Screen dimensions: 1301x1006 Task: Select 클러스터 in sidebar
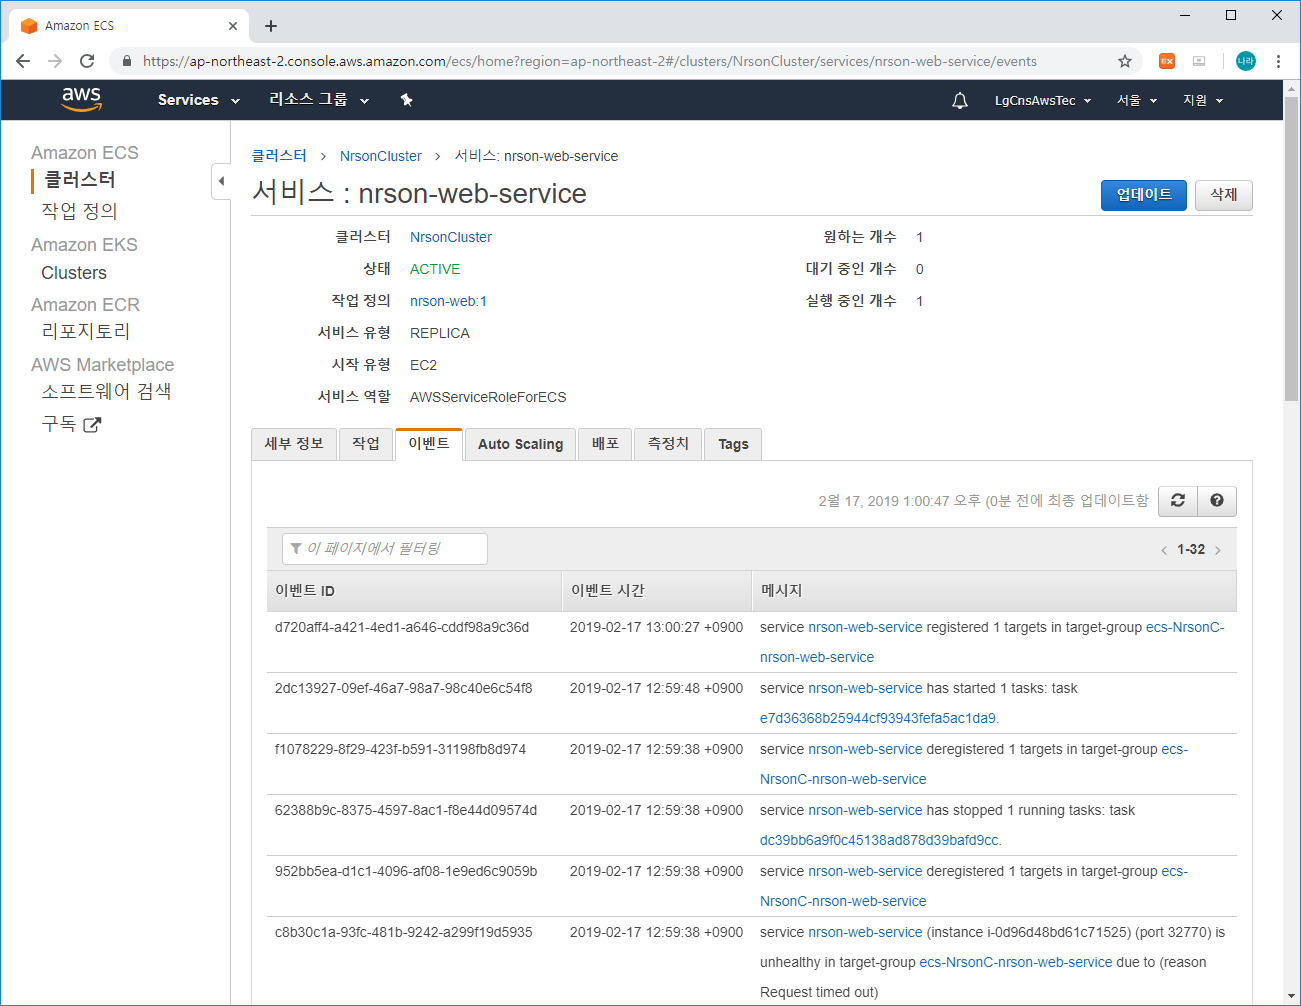click(x=80, y=180)
